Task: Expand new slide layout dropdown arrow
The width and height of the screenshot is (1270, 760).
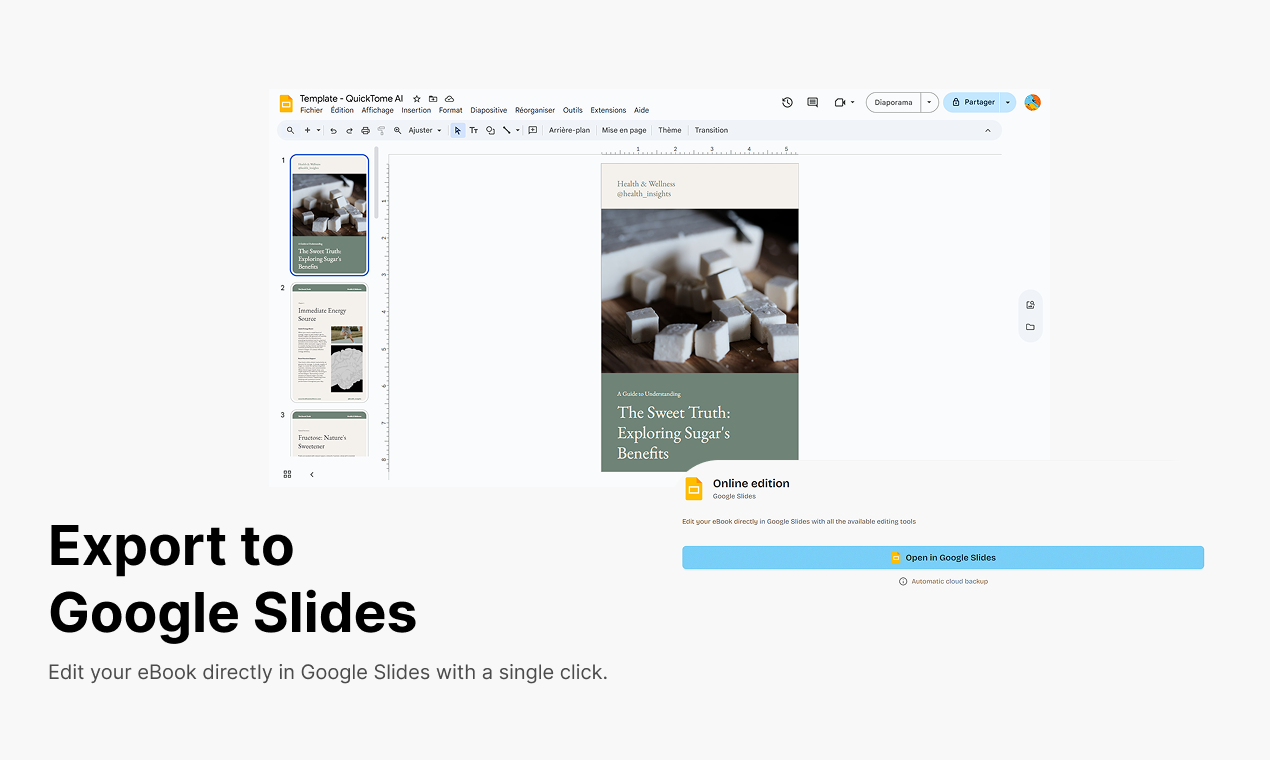Action: [x=319, y=130]
